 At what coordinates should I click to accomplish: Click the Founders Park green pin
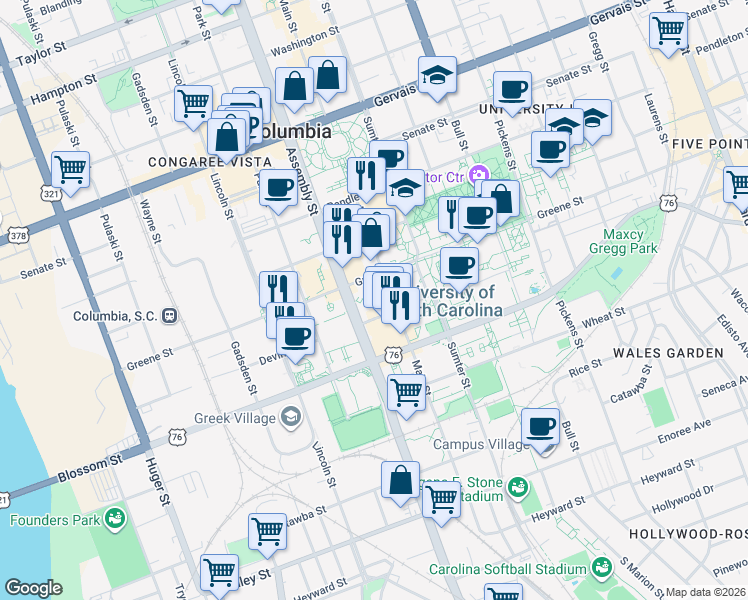[115, 518]
